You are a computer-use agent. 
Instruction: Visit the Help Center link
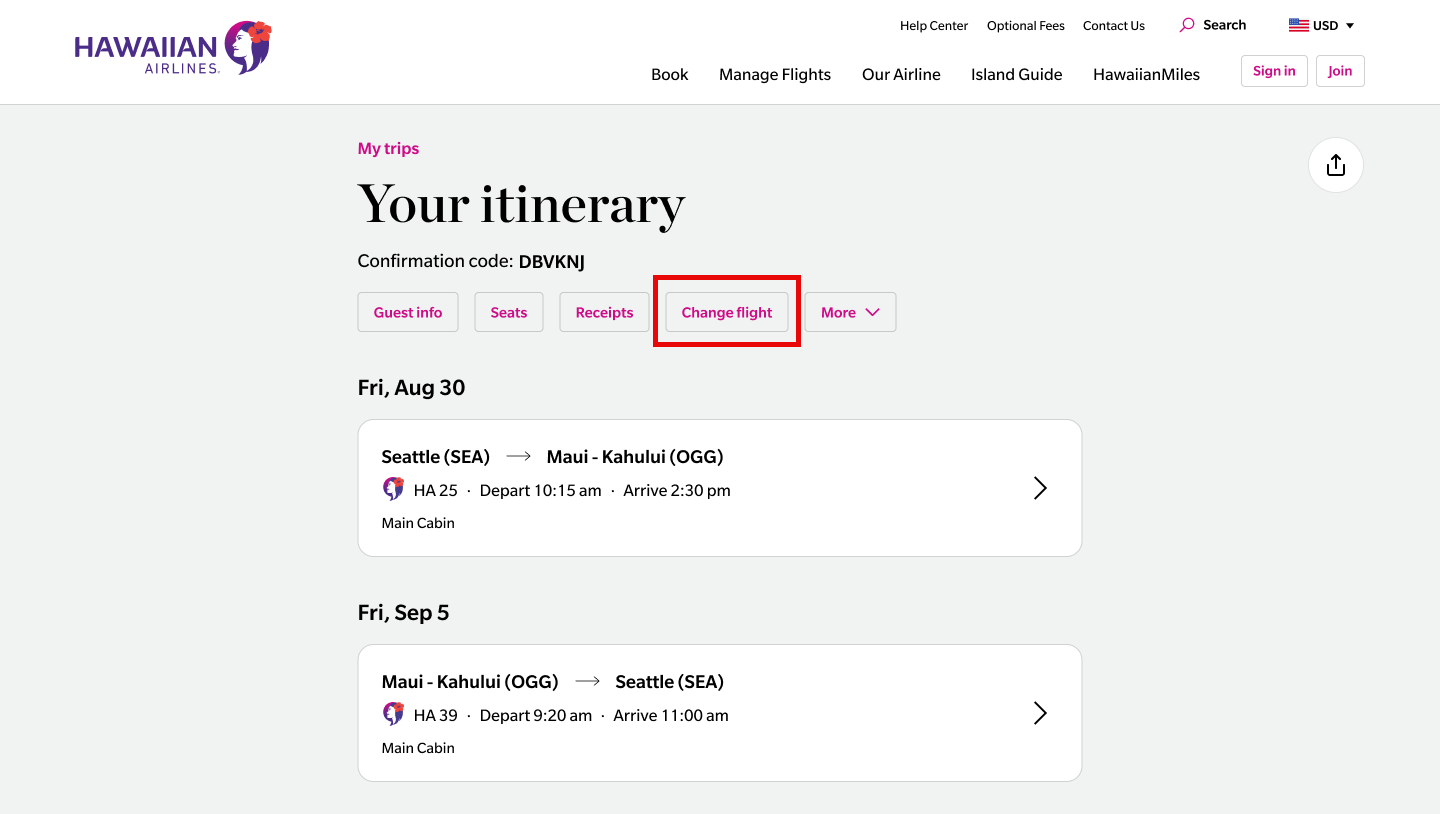(x=934, y=26)
